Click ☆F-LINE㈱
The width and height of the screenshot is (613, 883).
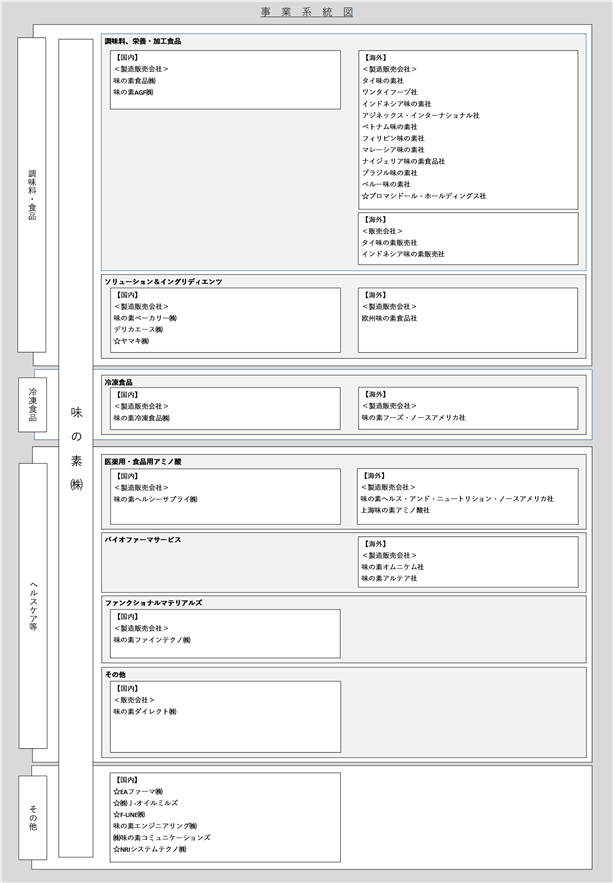[129, 814]
